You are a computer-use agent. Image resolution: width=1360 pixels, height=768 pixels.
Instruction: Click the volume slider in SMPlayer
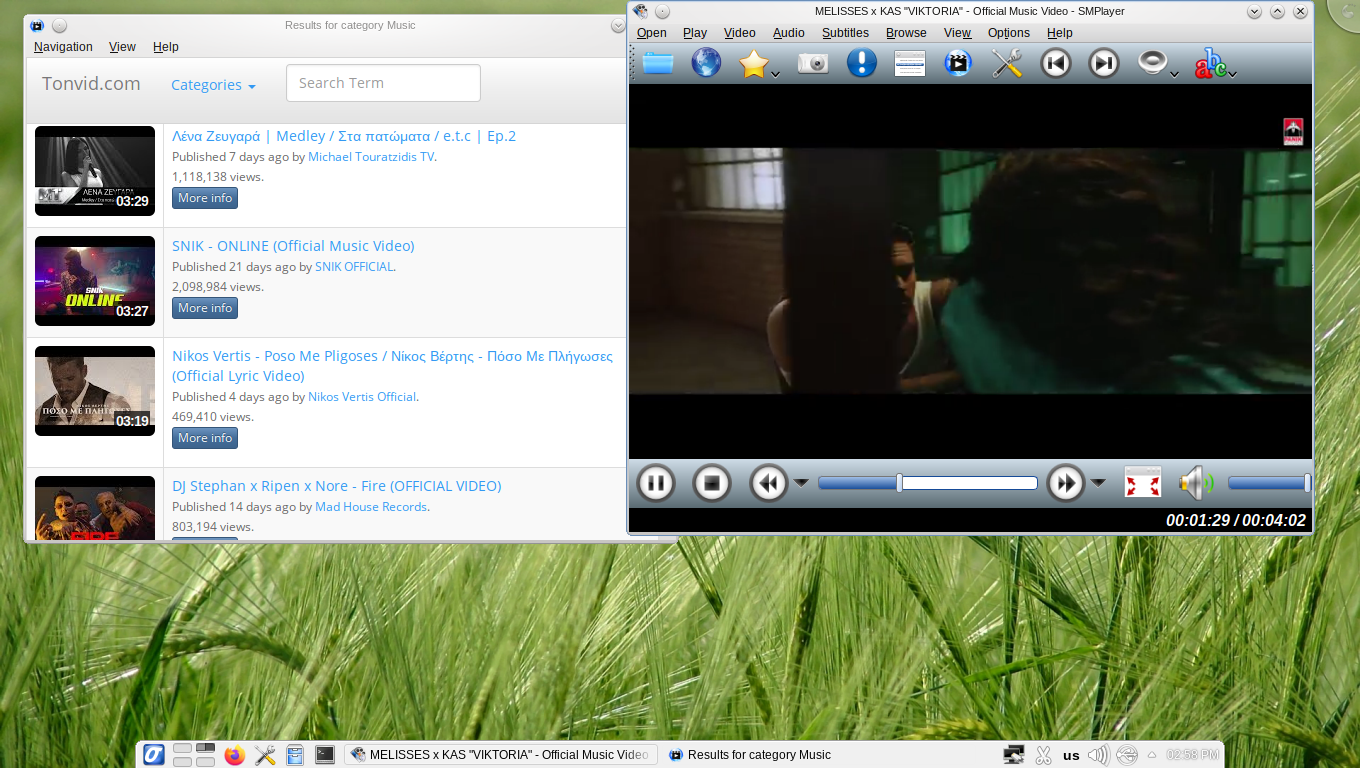[x=1269, y=483]
